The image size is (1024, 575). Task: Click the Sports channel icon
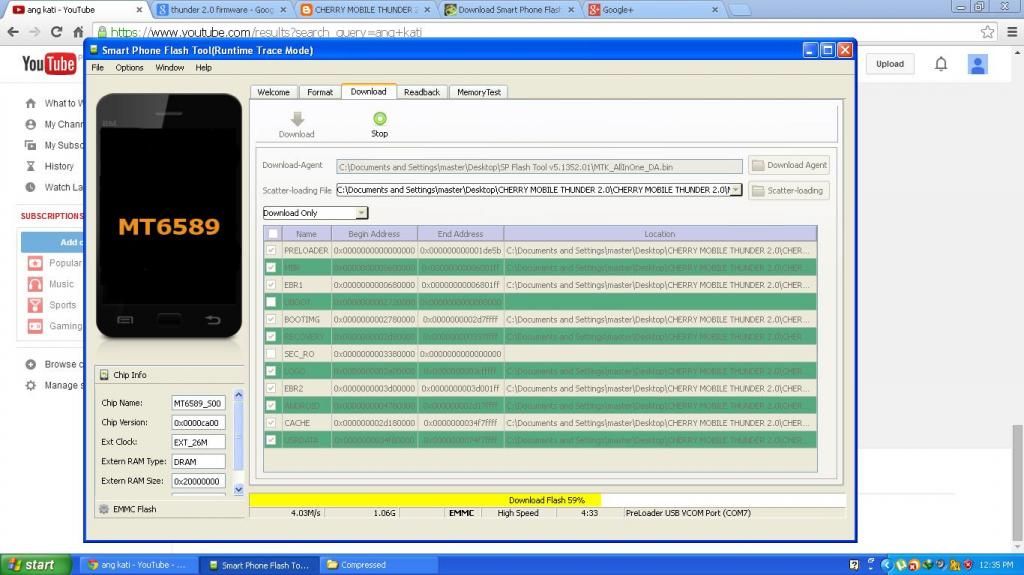tap(35, 304)
